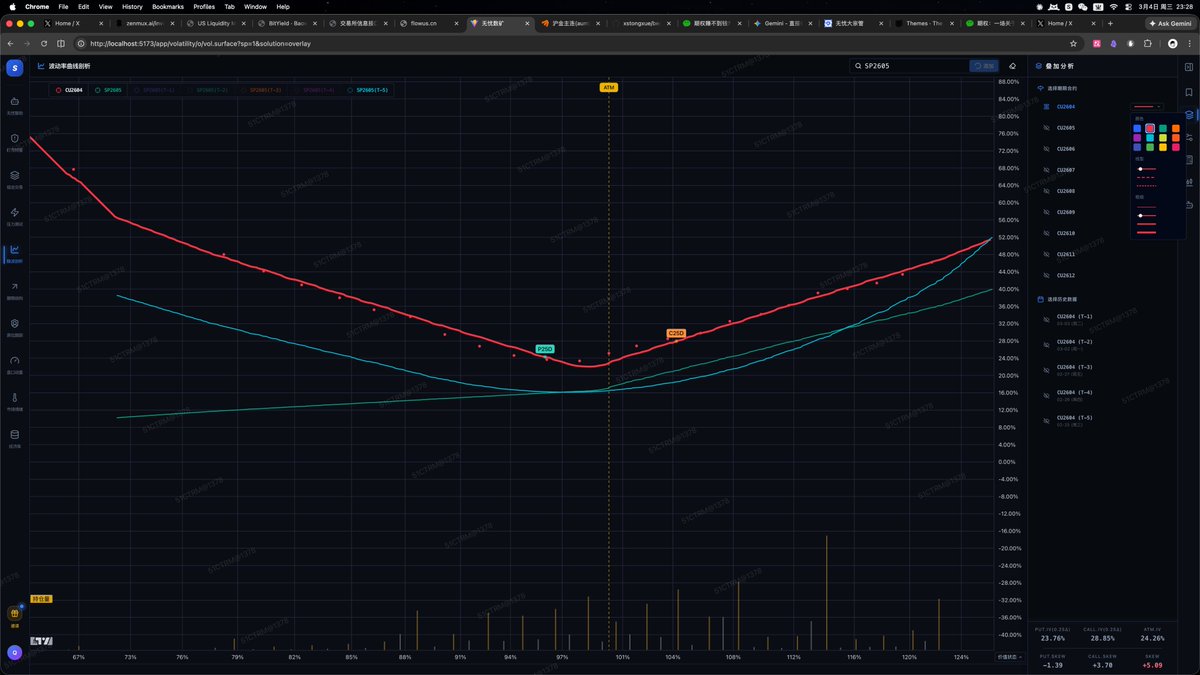1200x675 pixels.
Task: Pick the orange swatch in the first row
Action: pyautogui.click(x=1176, y=128)
